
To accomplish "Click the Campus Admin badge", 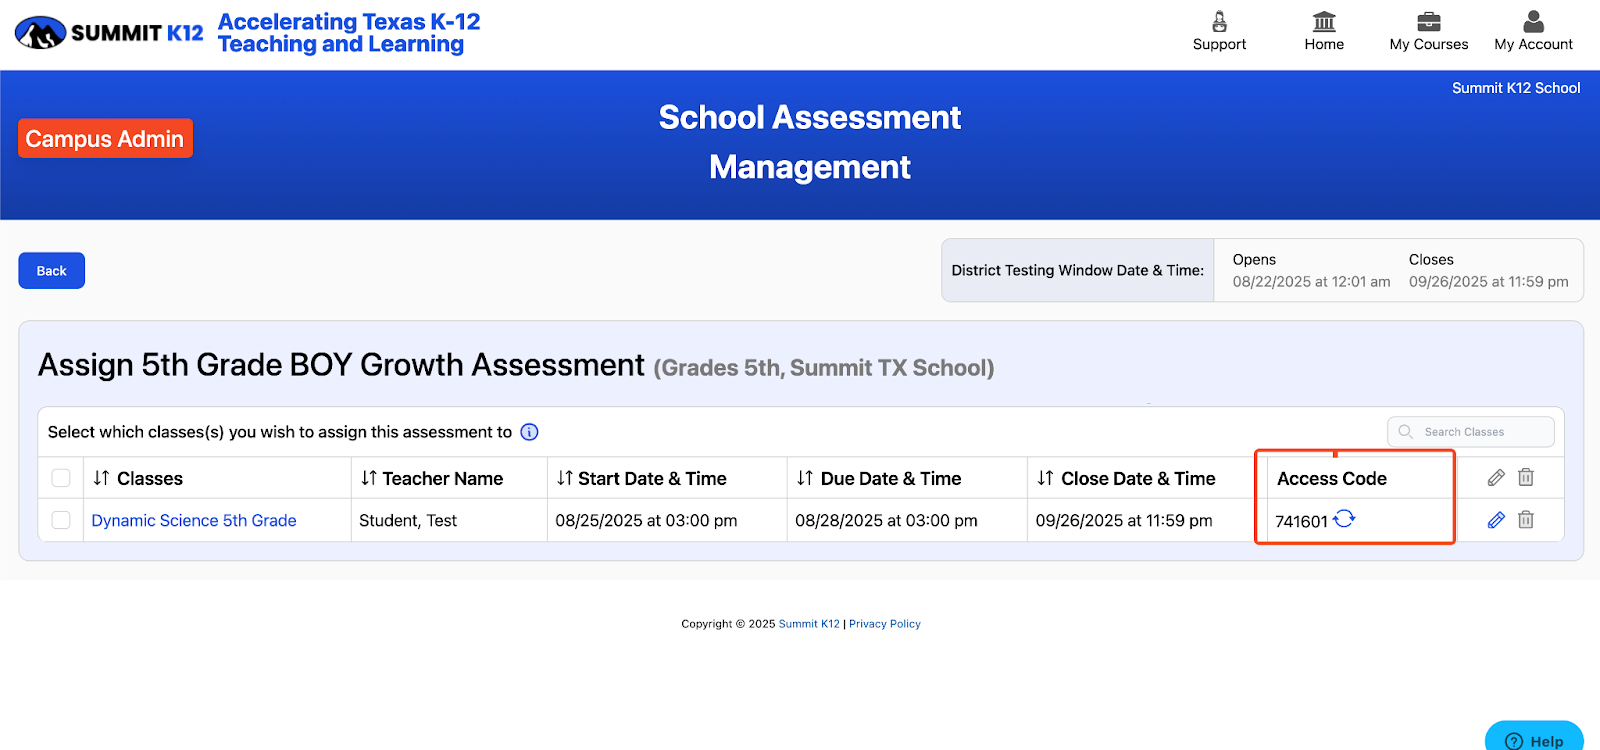I will click(105, 139).
